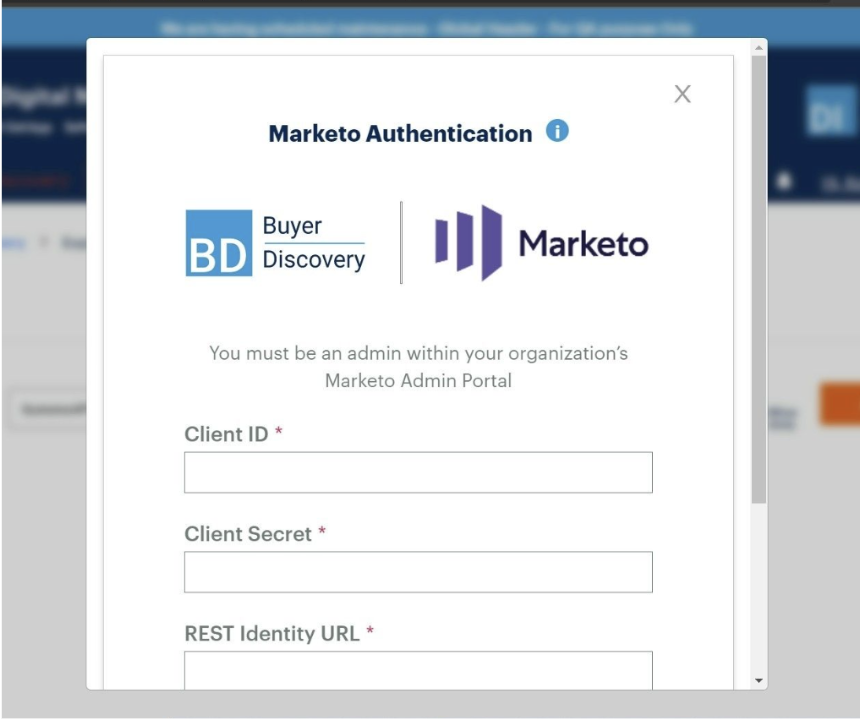The width and height of the screenshot is (860, 720).
Task: Close the Marketo Authentication dialog
Action: pos(683,93)
